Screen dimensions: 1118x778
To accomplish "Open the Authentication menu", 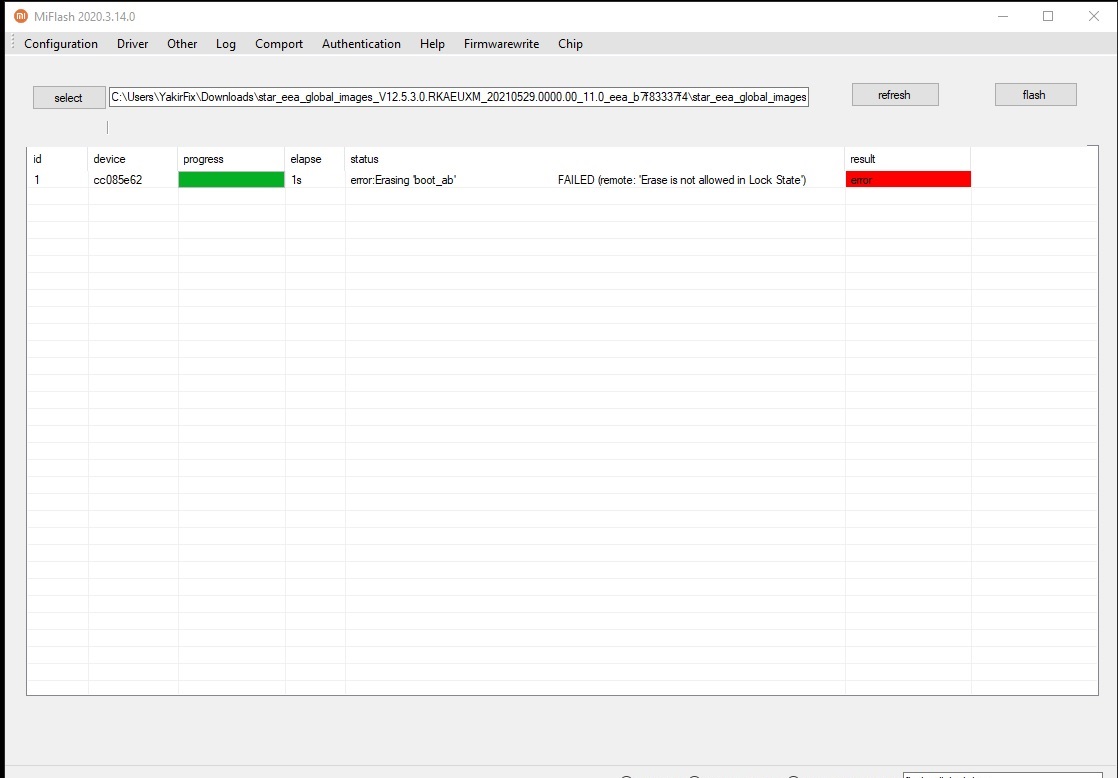I will click(x=361, y=43).
